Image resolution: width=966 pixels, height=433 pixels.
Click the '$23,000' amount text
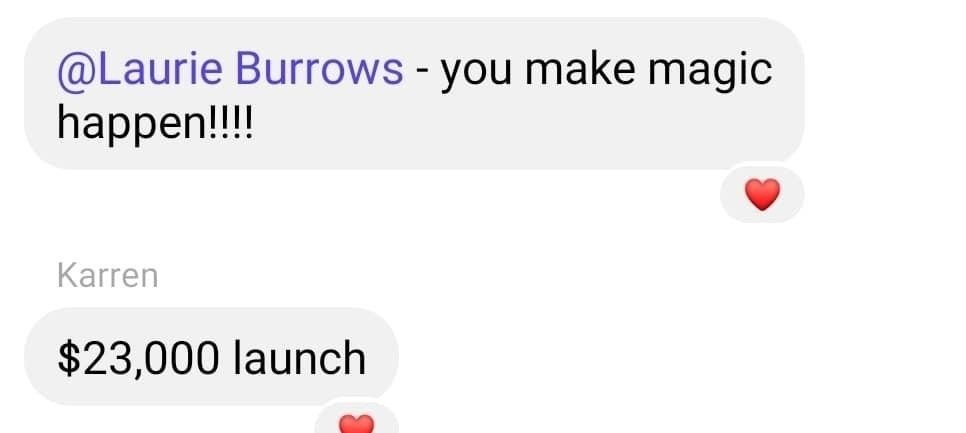138,358
